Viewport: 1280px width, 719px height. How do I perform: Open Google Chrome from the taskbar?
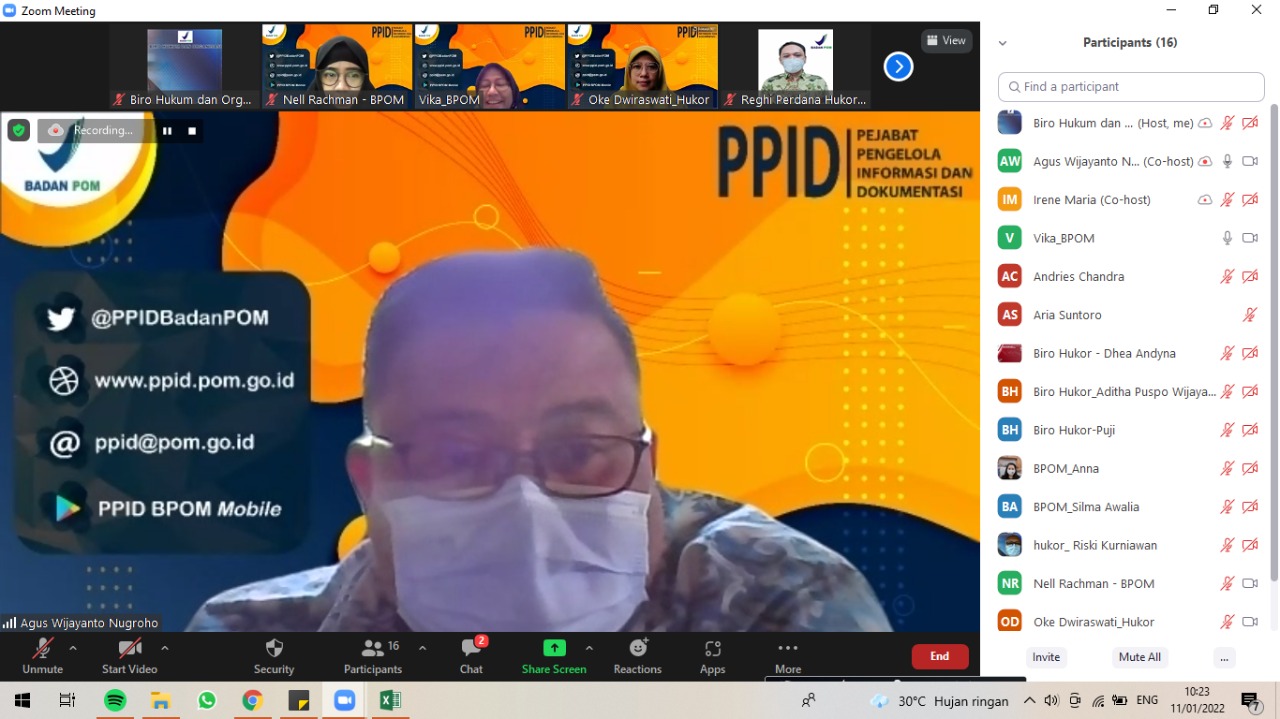[x=252, y=700]
